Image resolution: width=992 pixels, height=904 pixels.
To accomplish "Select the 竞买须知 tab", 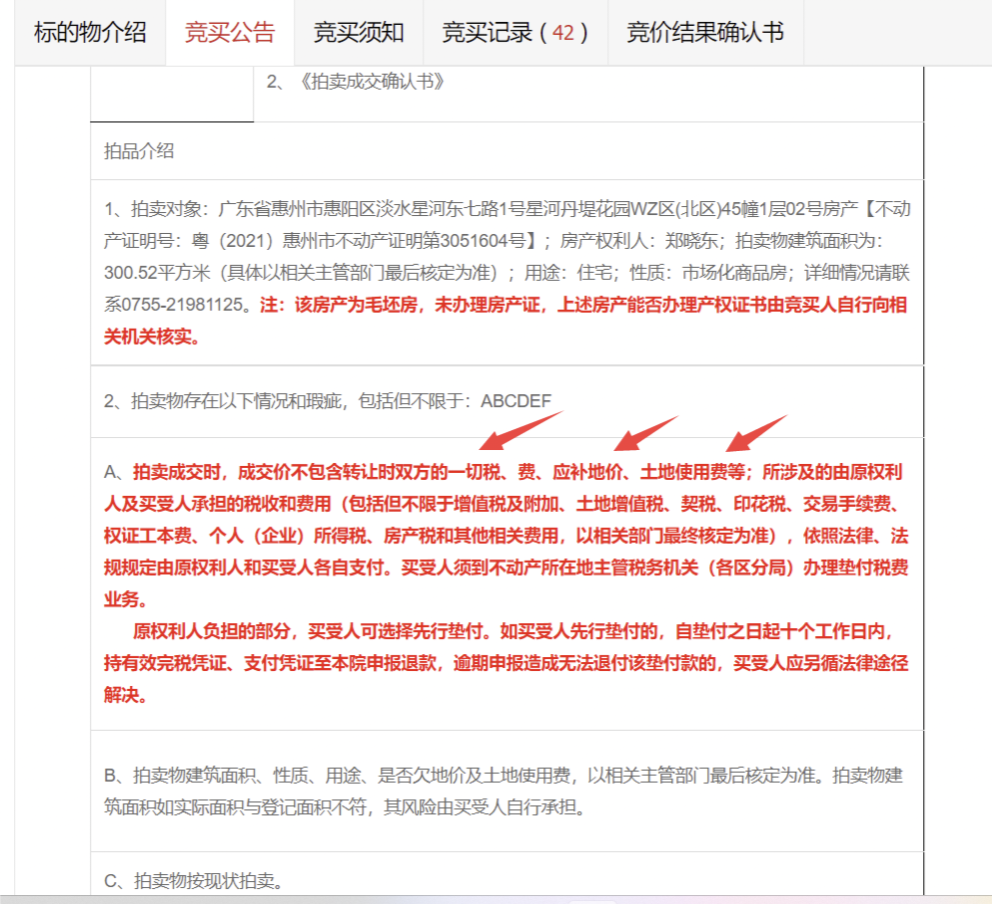I will click(x=358, y=33).
